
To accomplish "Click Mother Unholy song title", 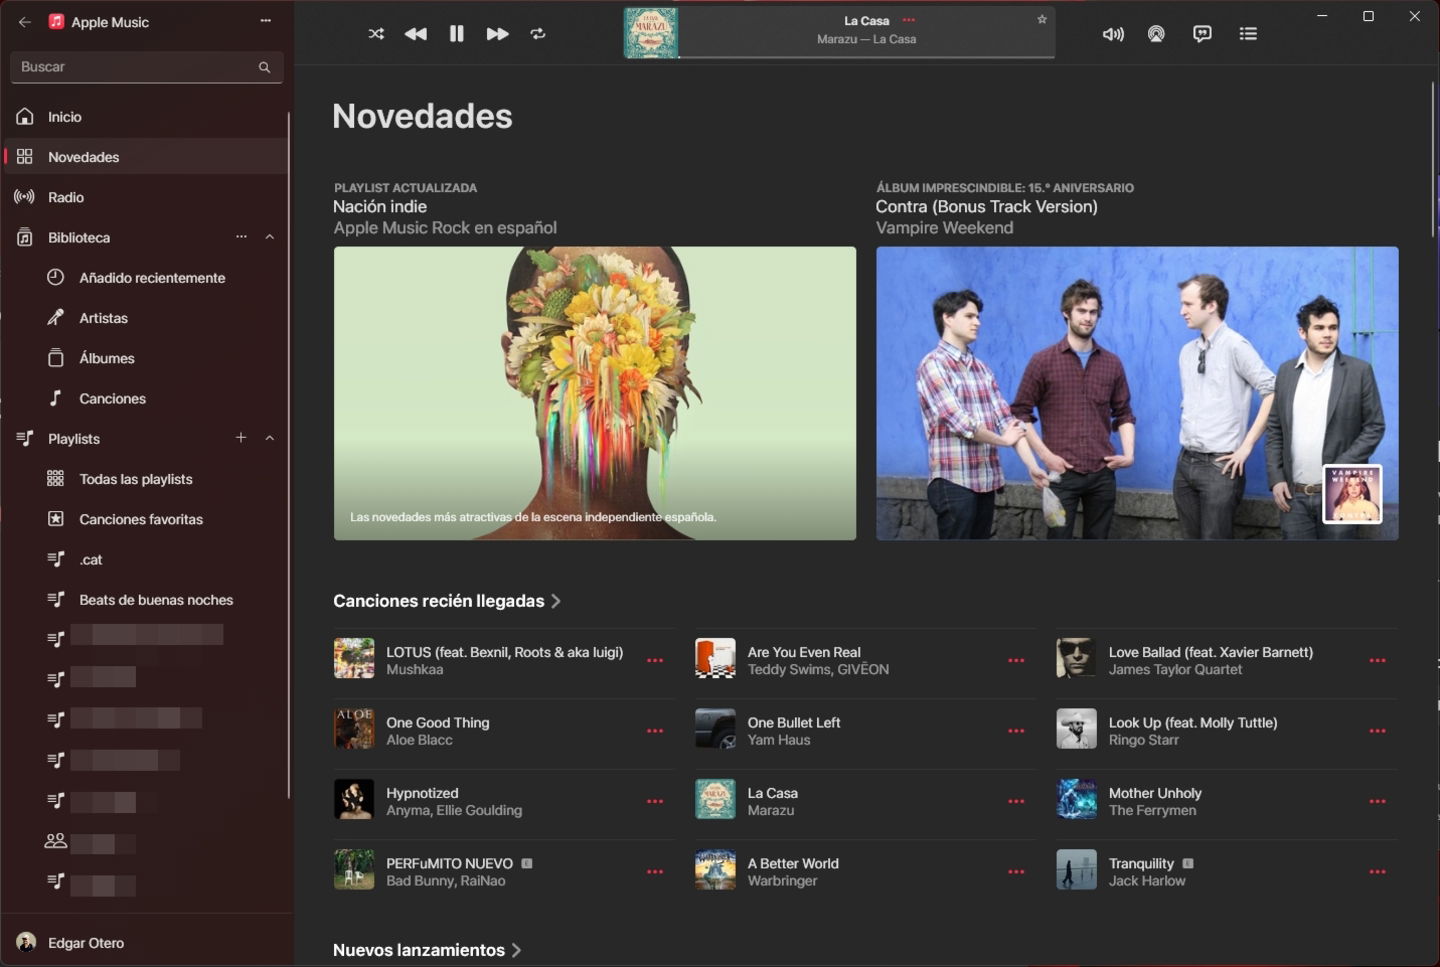I will pos(1155,793).
